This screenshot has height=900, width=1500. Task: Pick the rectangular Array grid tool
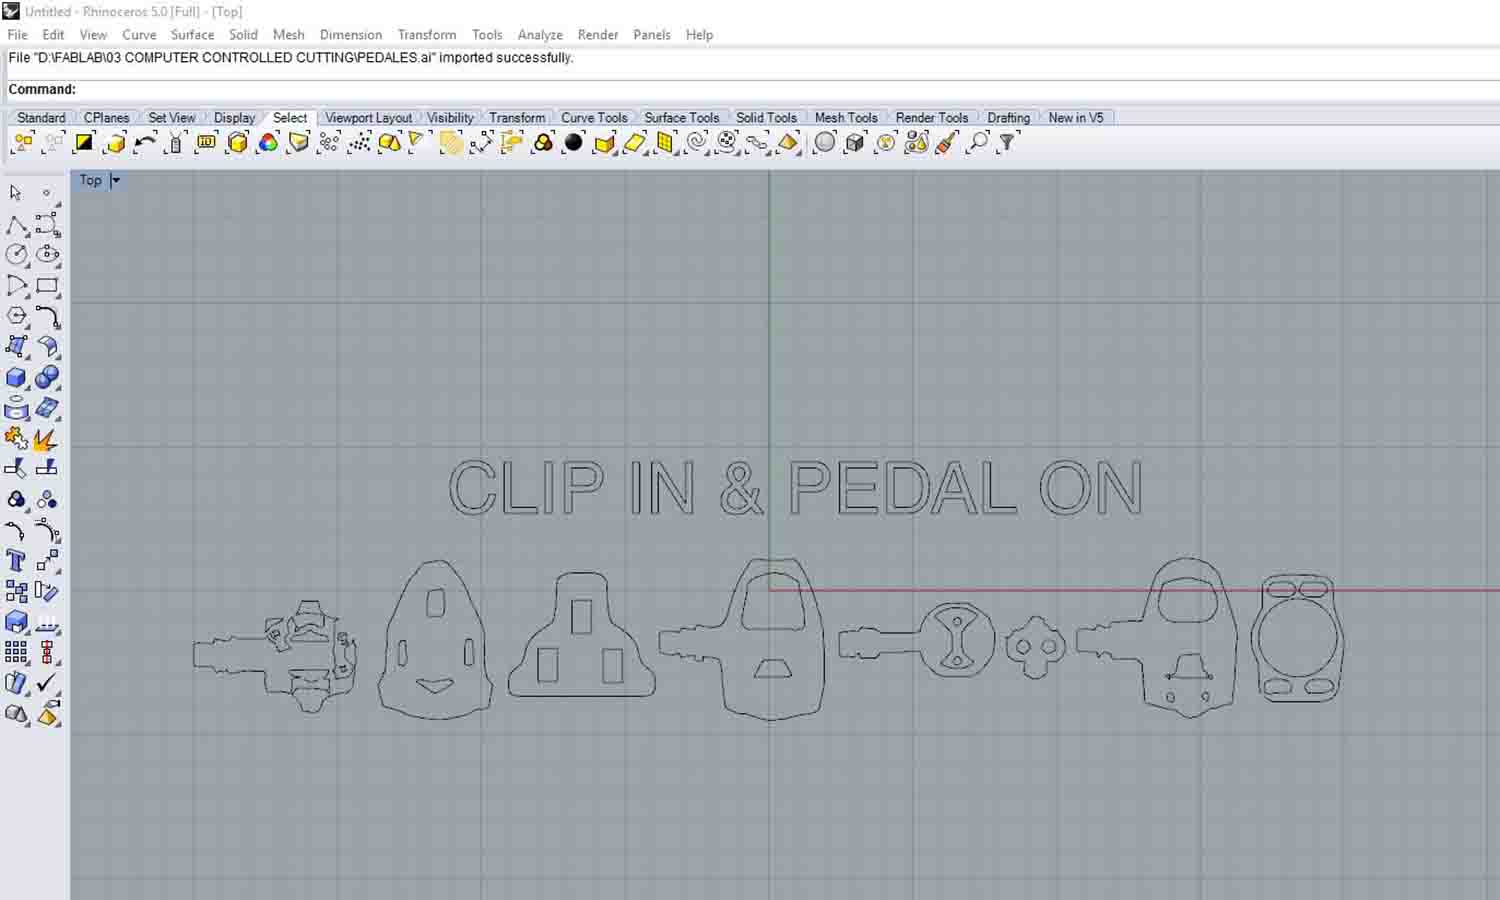coord(16,653)
